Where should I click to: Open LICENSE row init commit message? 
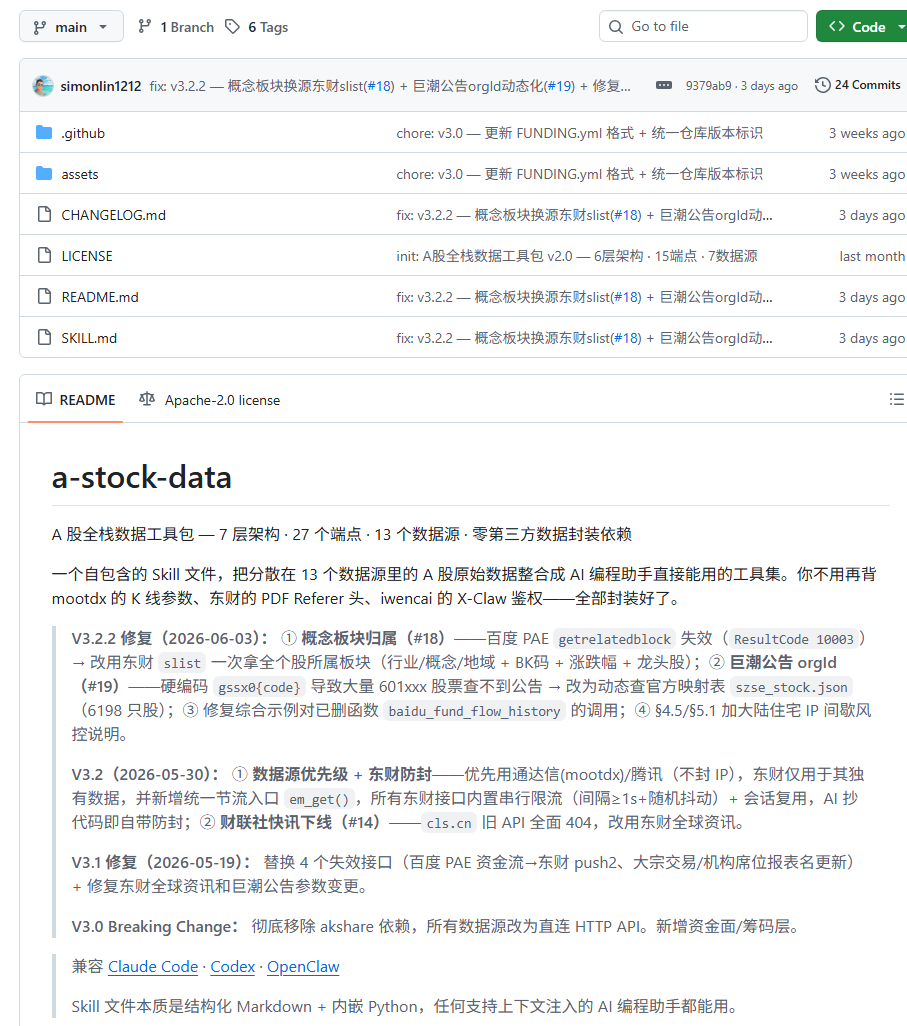click(x=577, y=256)
